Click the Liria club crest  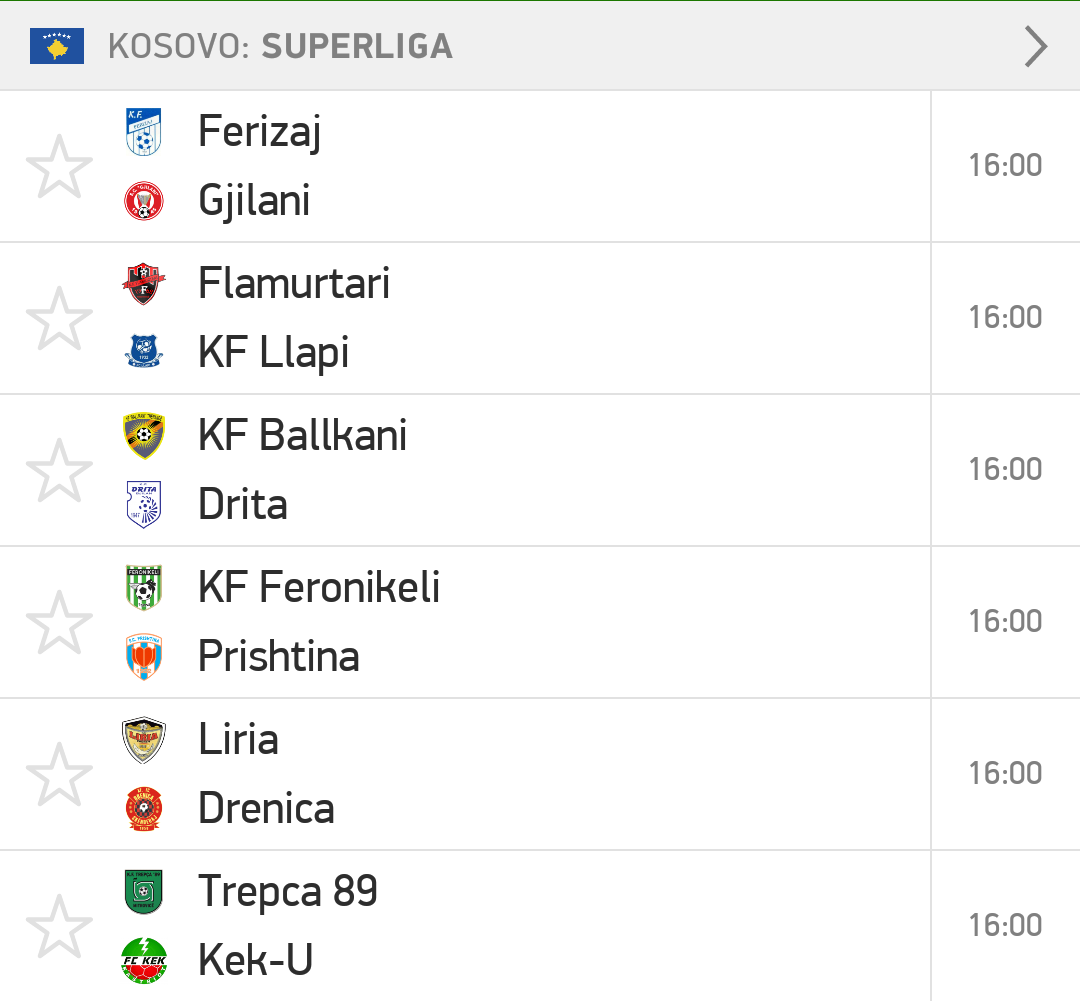point(143,740)
